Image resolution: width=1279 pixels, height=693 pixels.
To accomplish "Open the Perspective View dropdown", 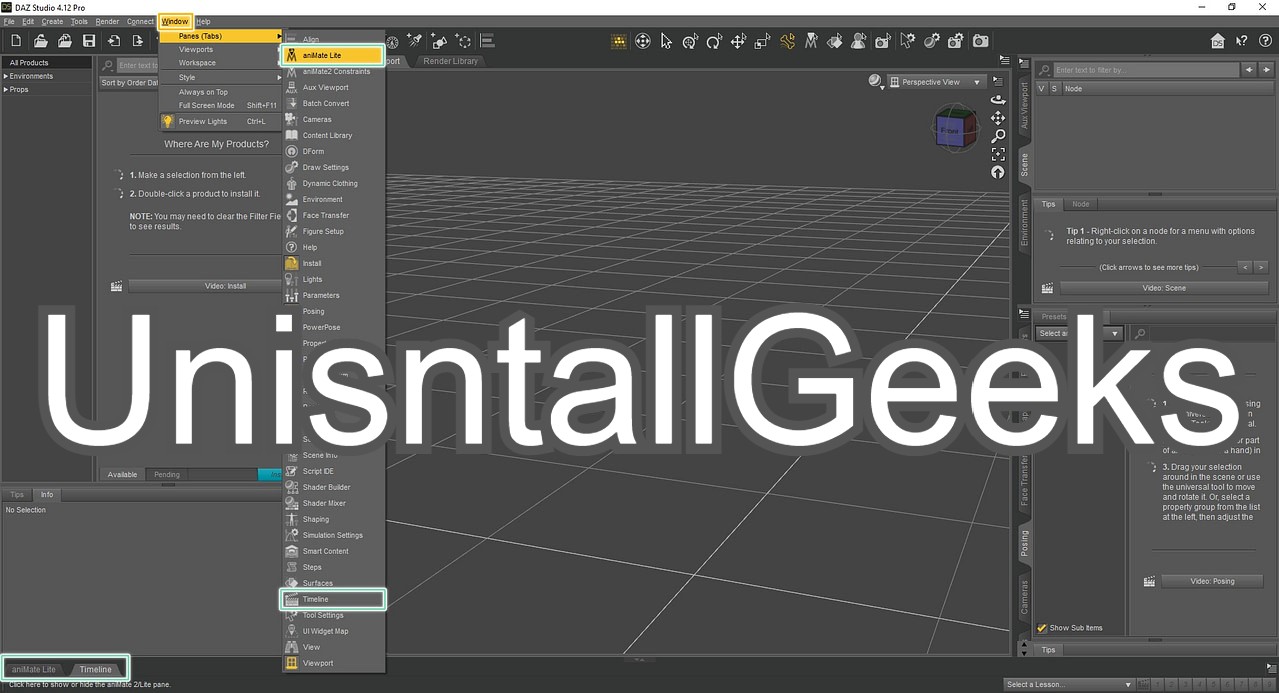I will coord(937,82).
